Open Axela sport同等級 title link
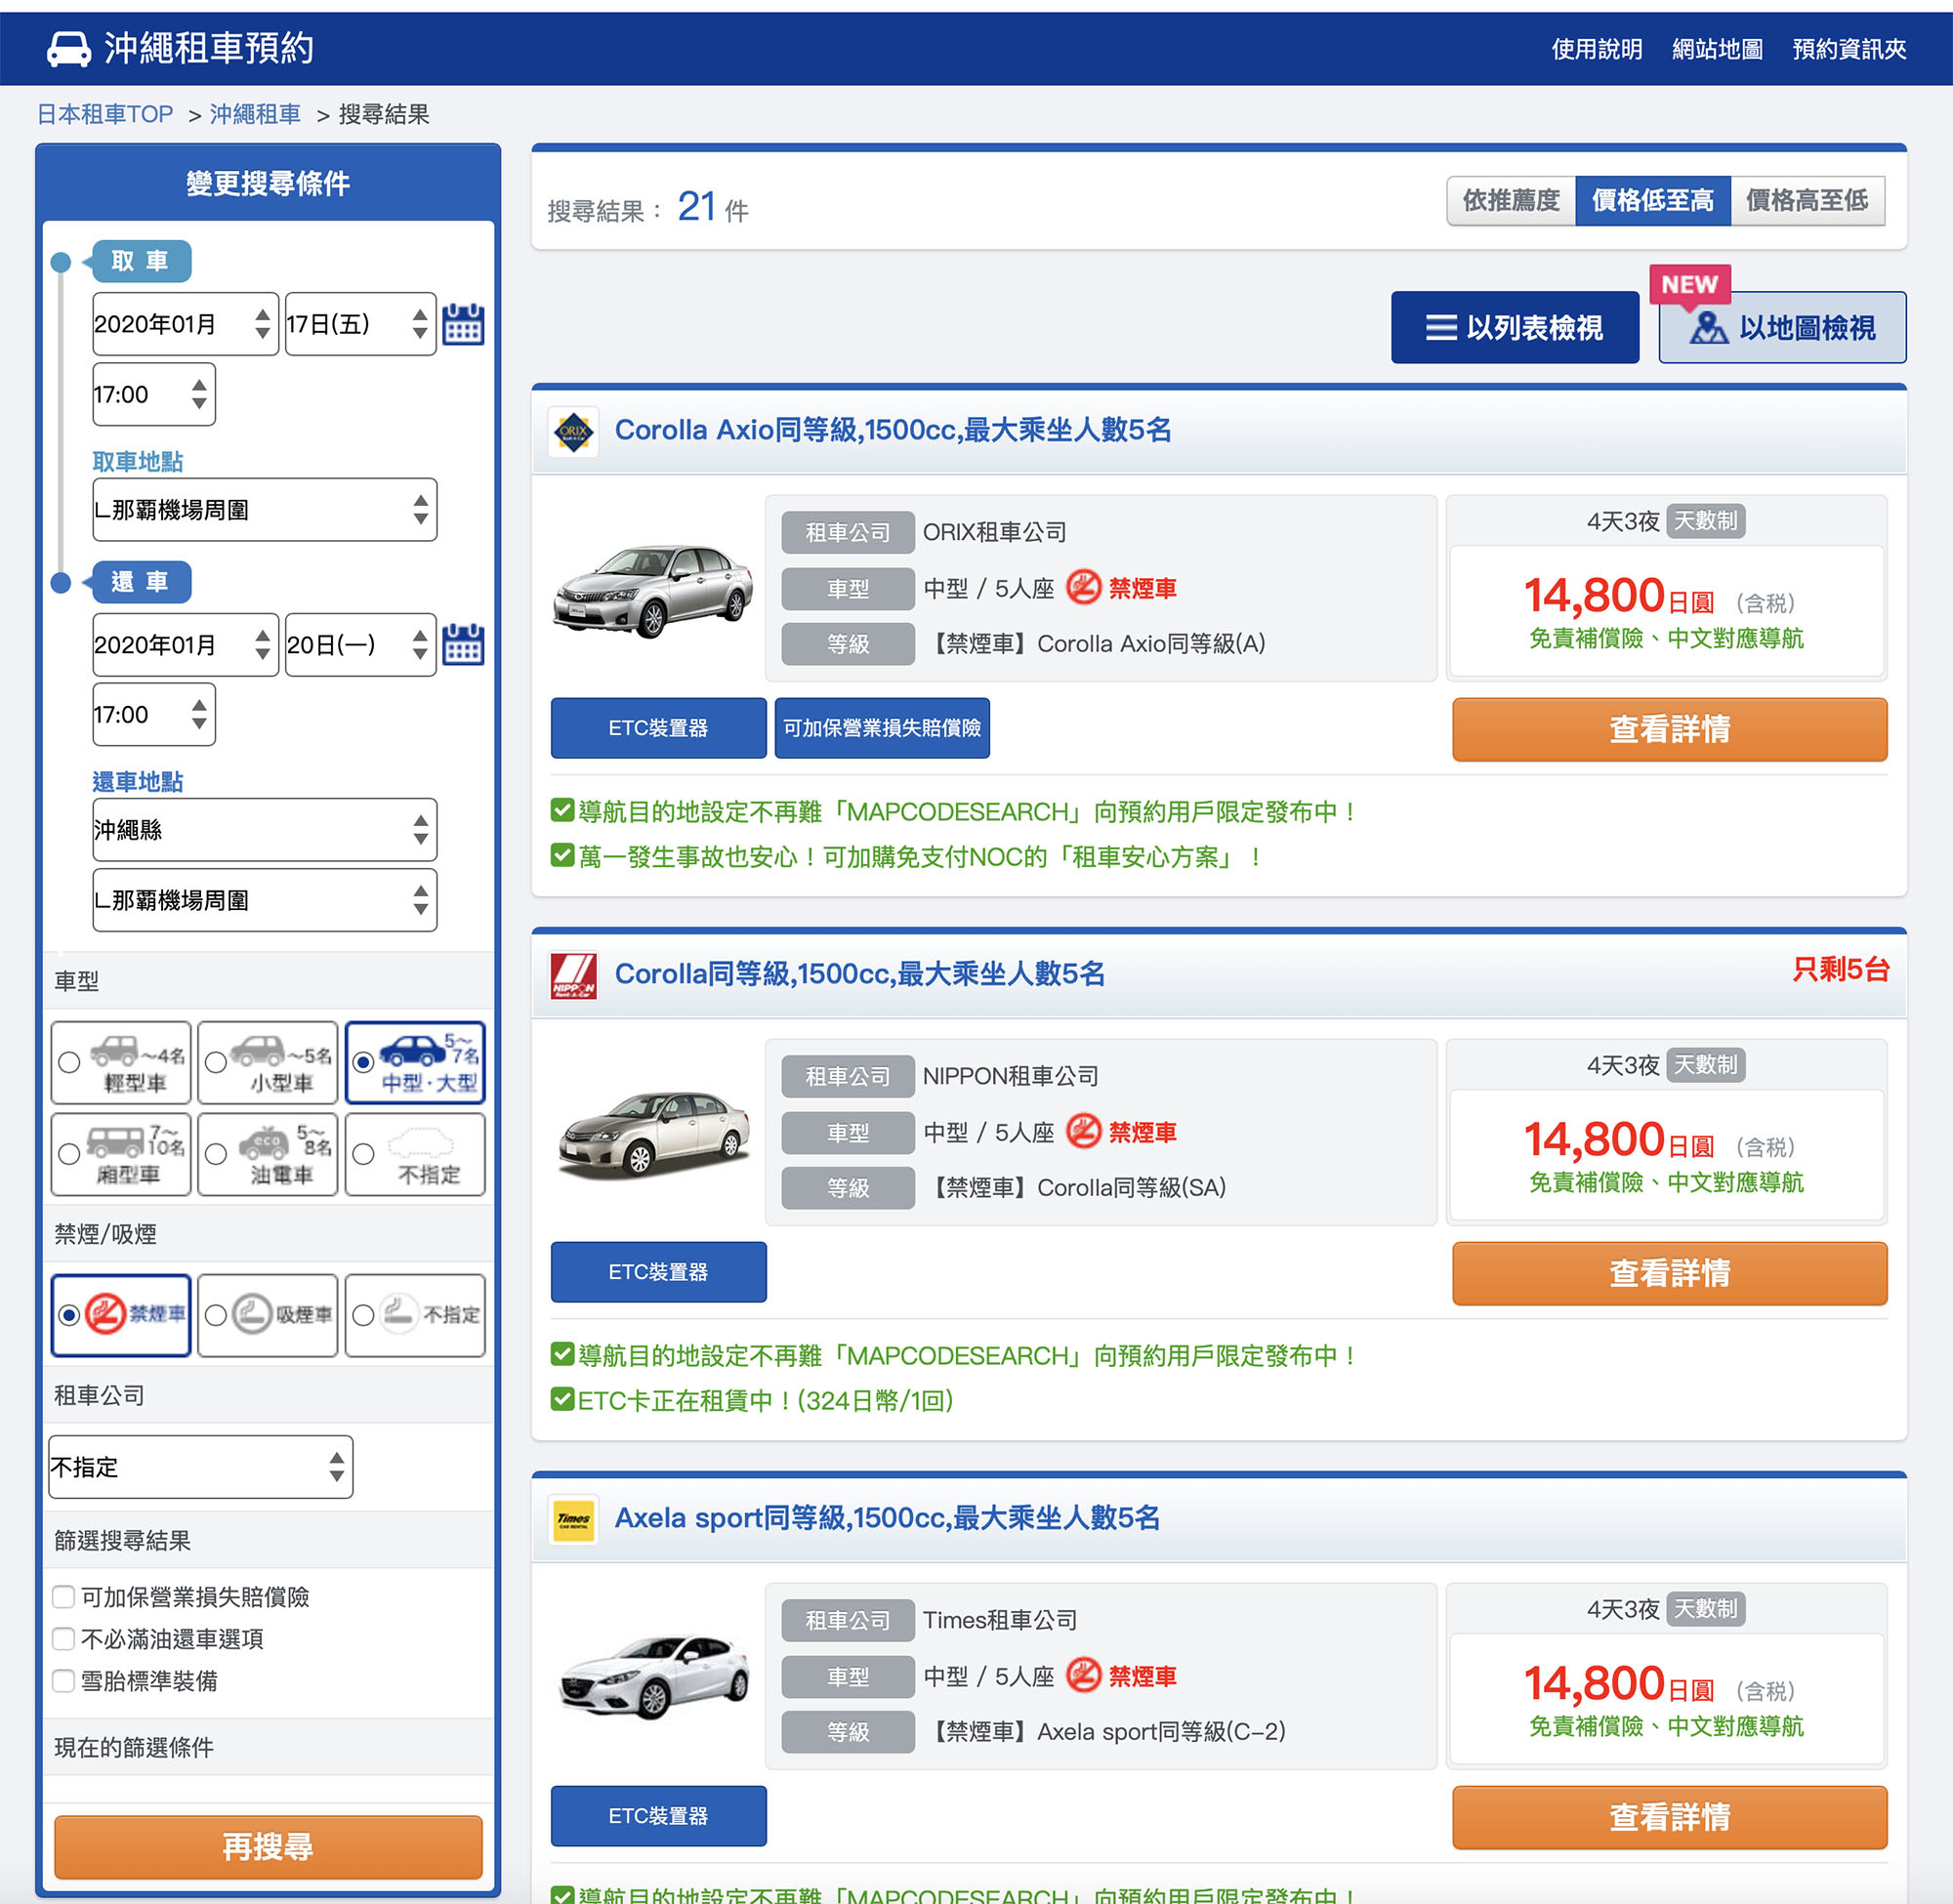This screenshot has height=1904, width=1953. (x=887, y=1518)
